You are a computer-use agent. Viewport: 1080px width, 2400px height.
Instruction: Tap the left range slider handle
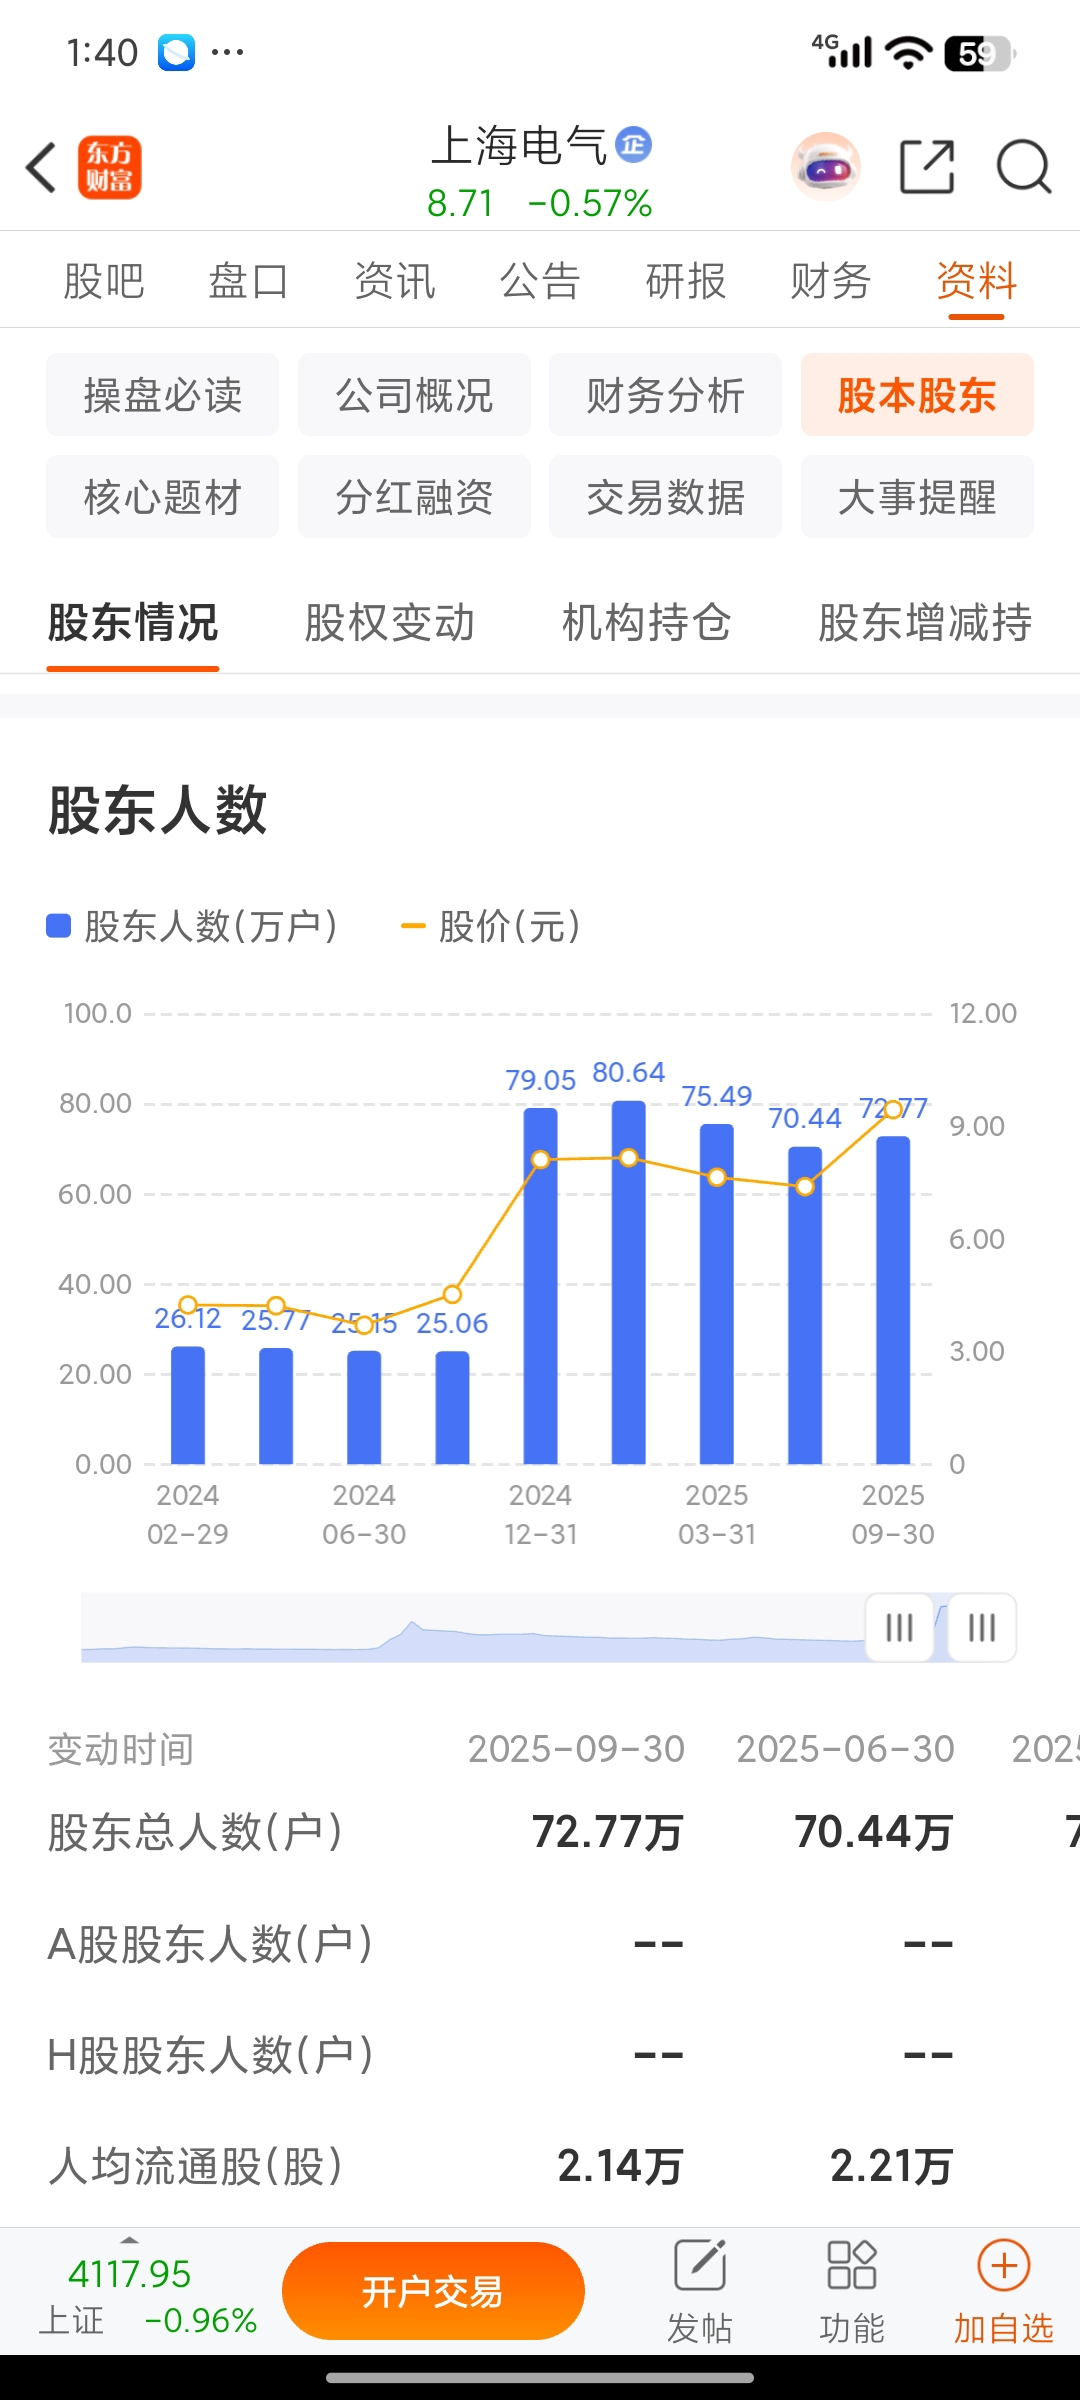tap(900, 1628)
